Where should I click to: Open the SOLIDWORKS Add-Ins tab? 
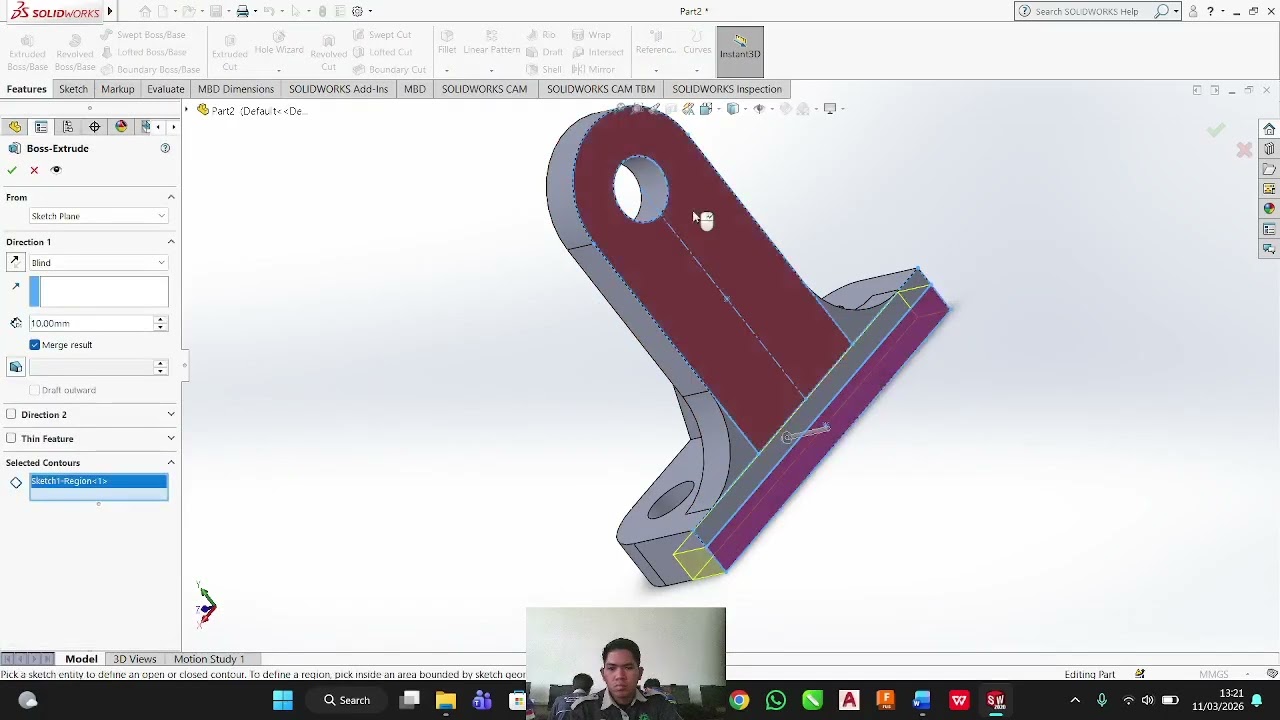point(338,89)
